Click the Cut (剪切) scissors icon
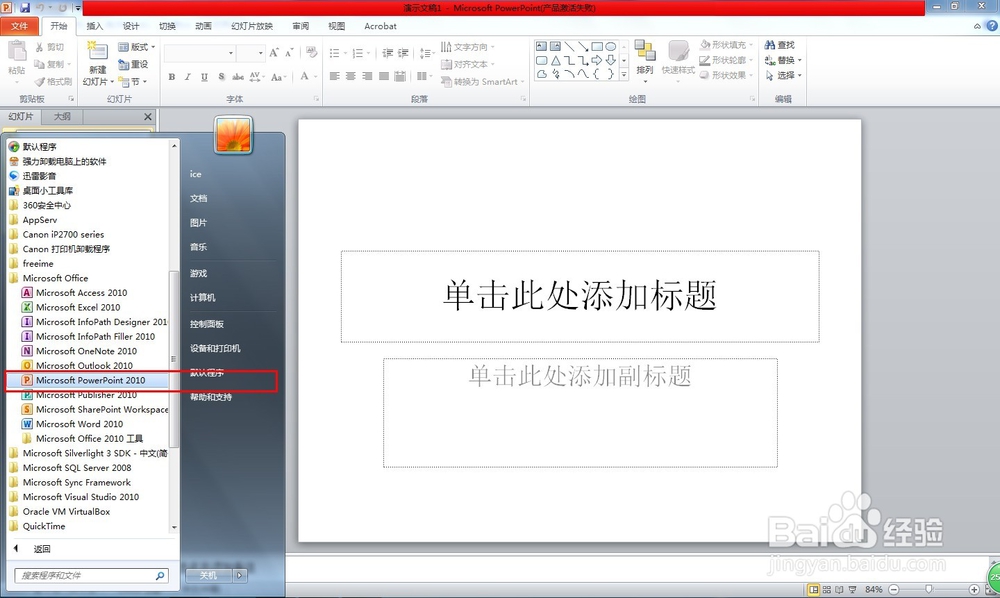This screenshot has width=1000, height=598. (39, 47)
